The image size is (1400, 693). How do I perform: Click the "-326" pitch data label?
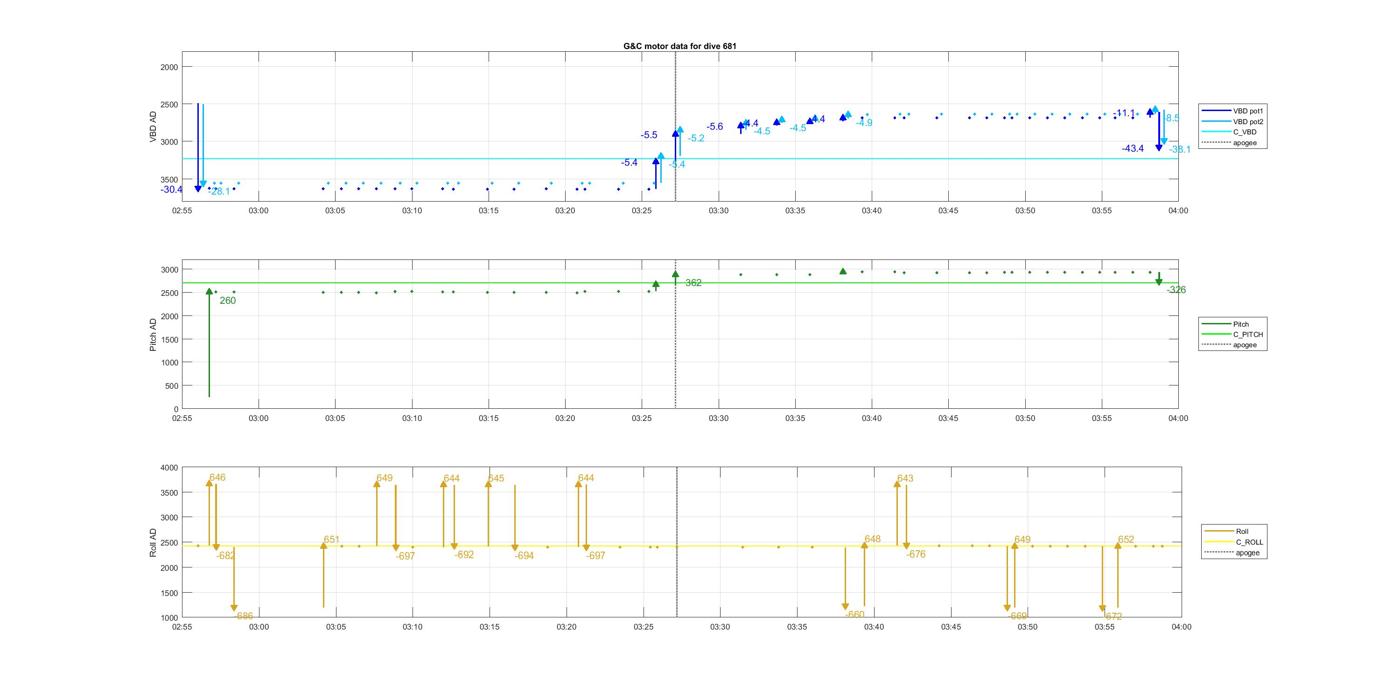tap(1176, 290)
